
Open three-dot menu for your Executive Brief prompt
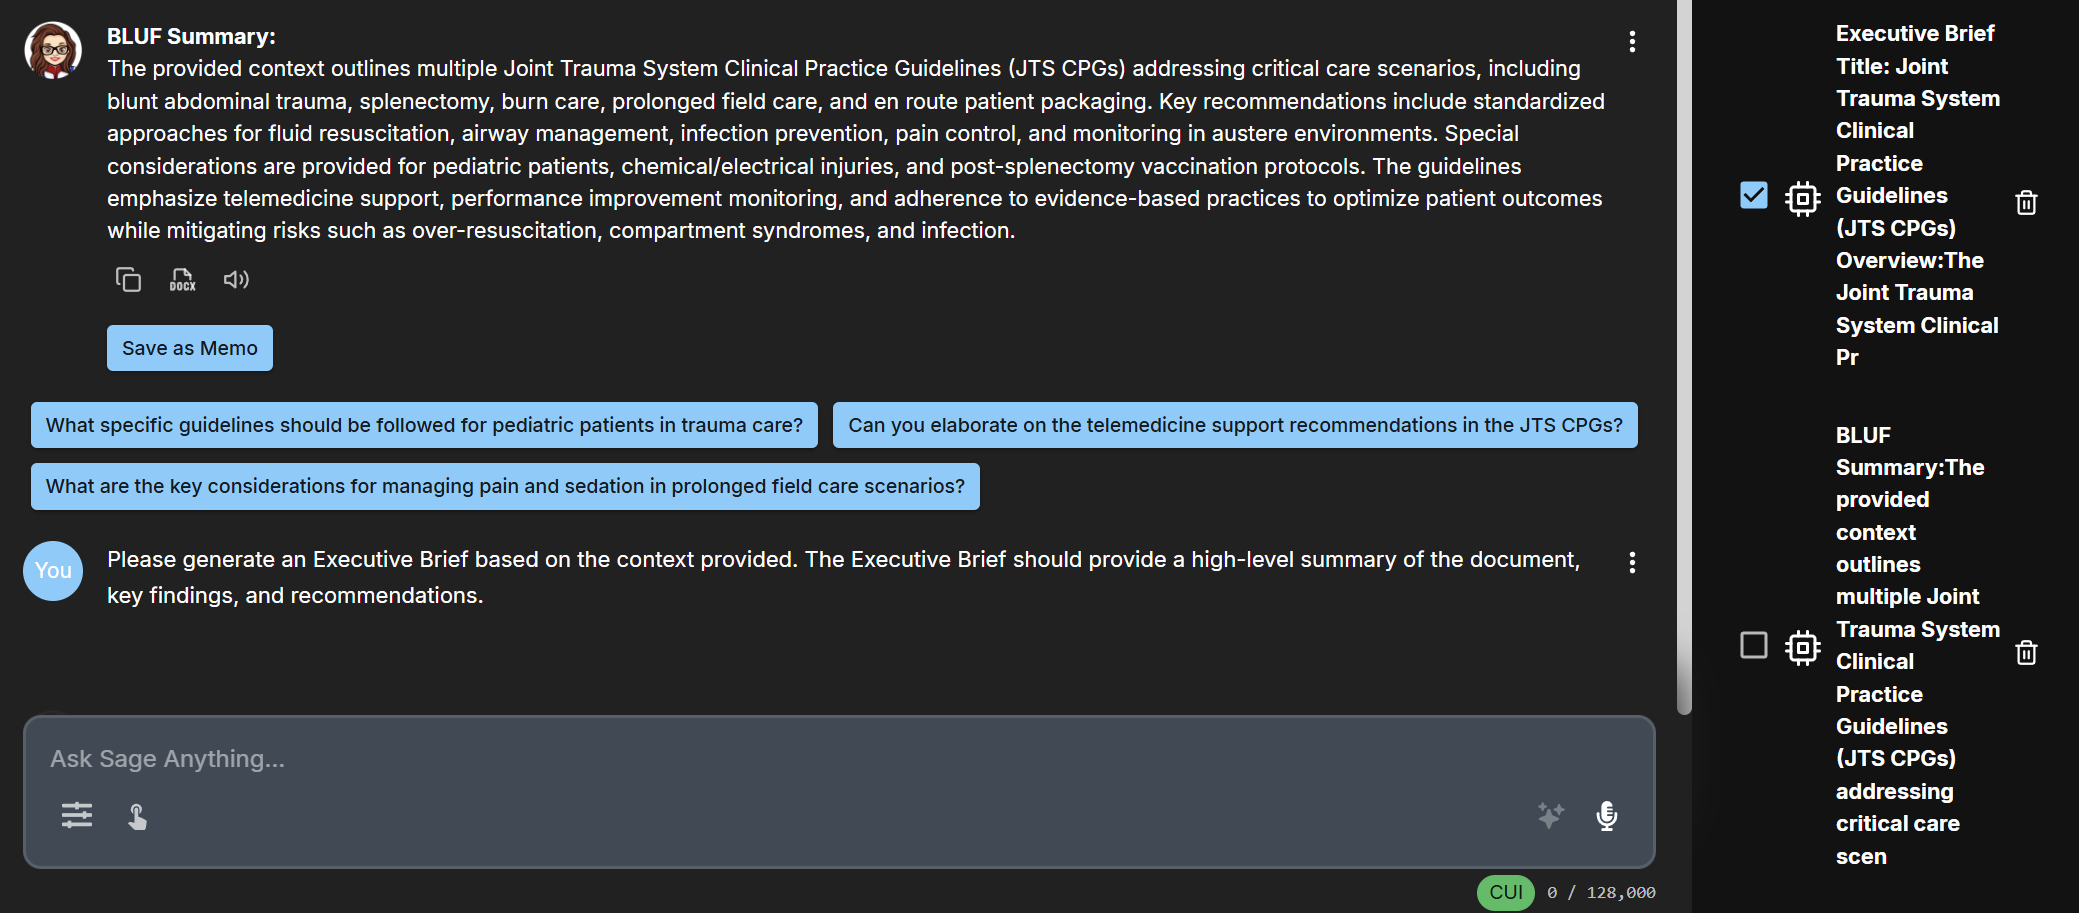[1632, 563]
